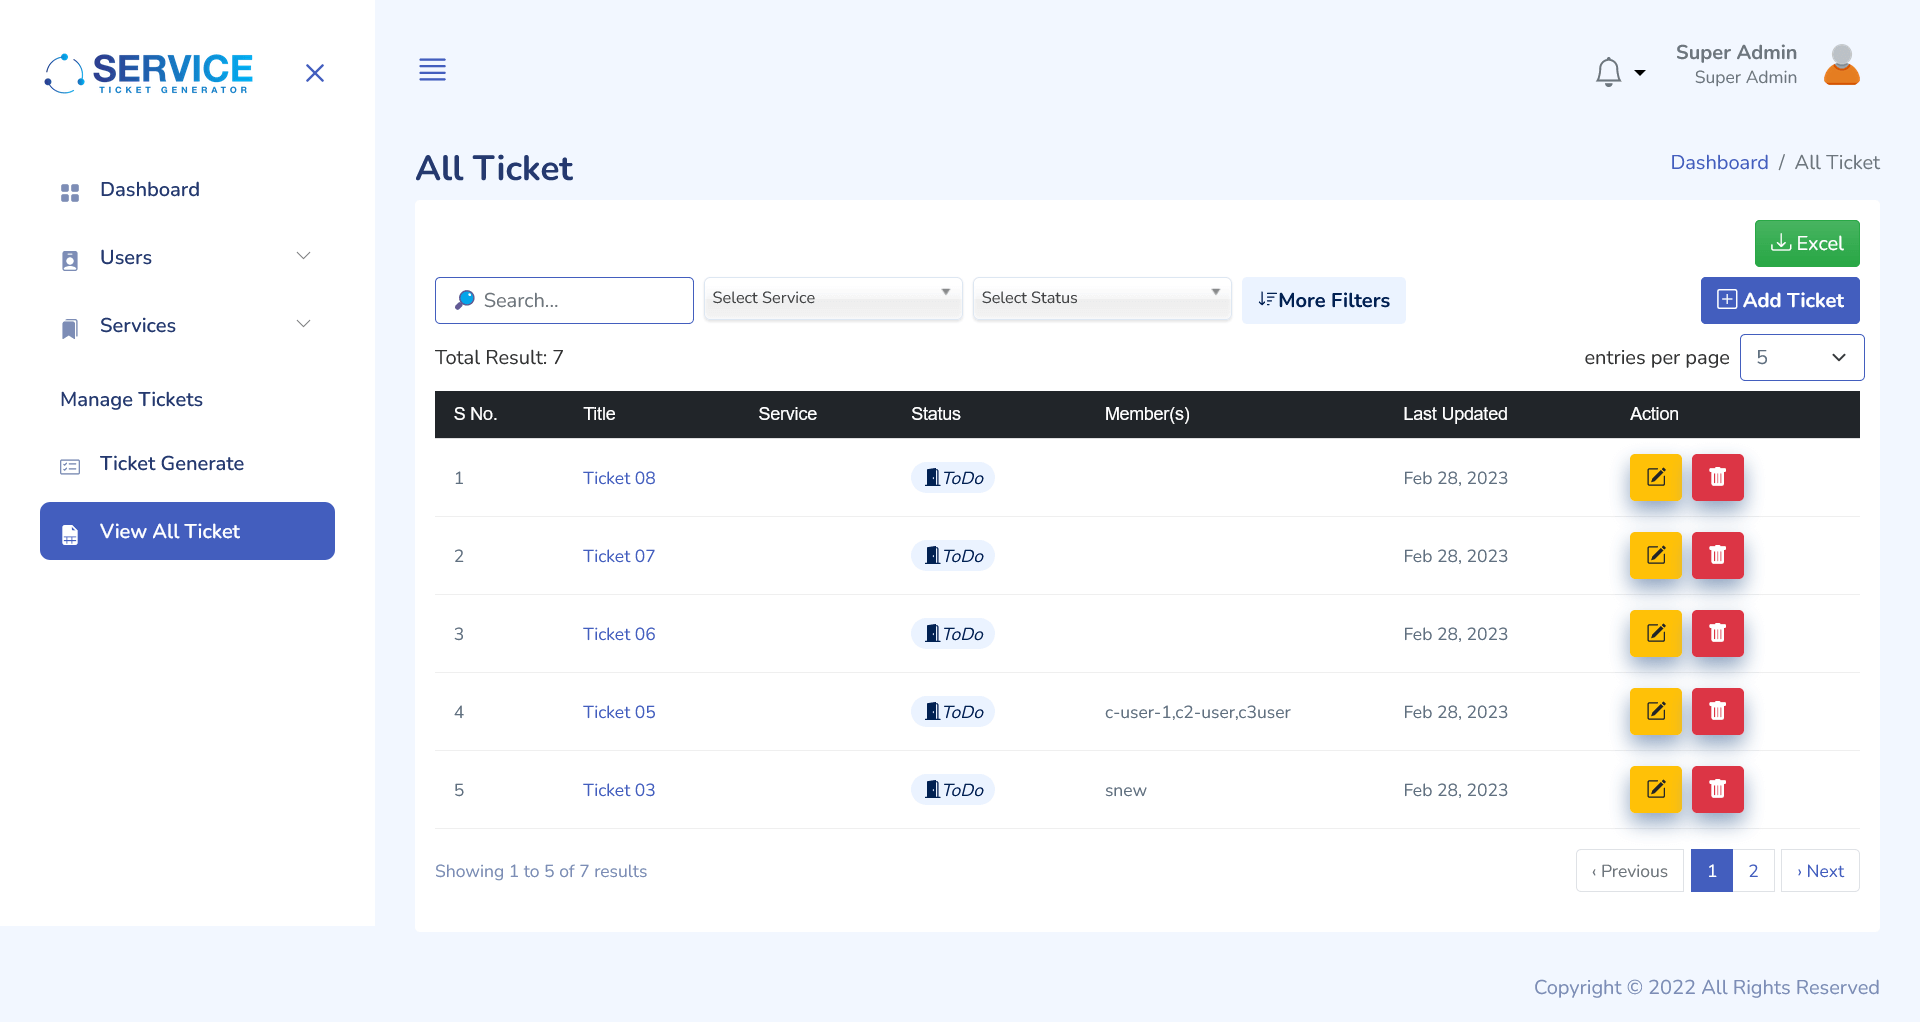Delete Ticket 08 with trash icon

pyautogui.click(x=1717, y=477)
